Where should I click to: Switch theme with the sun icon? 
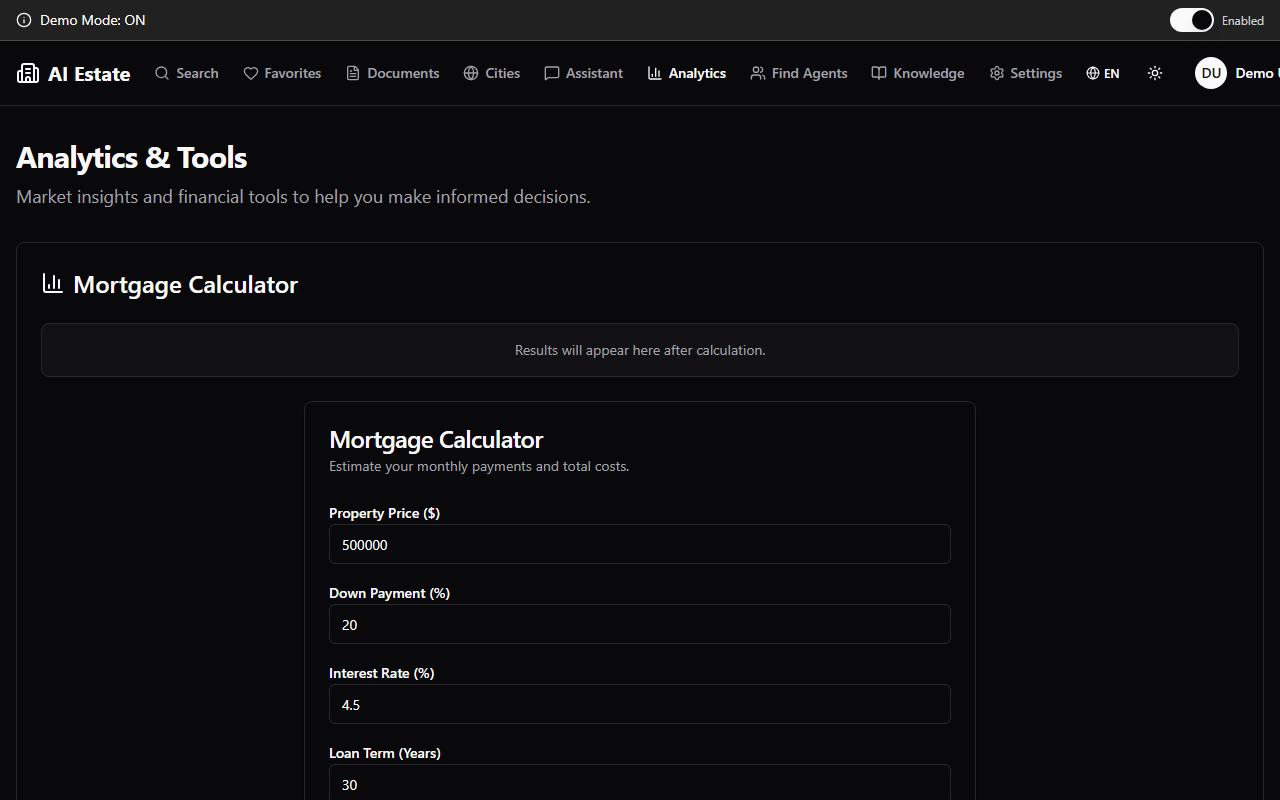(1155, 73)
